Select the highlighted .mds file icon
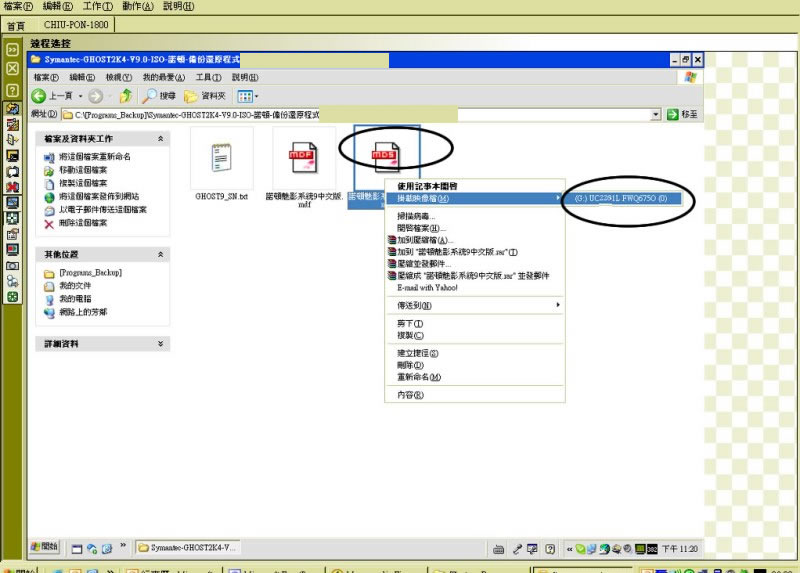 tap(385, 157)
